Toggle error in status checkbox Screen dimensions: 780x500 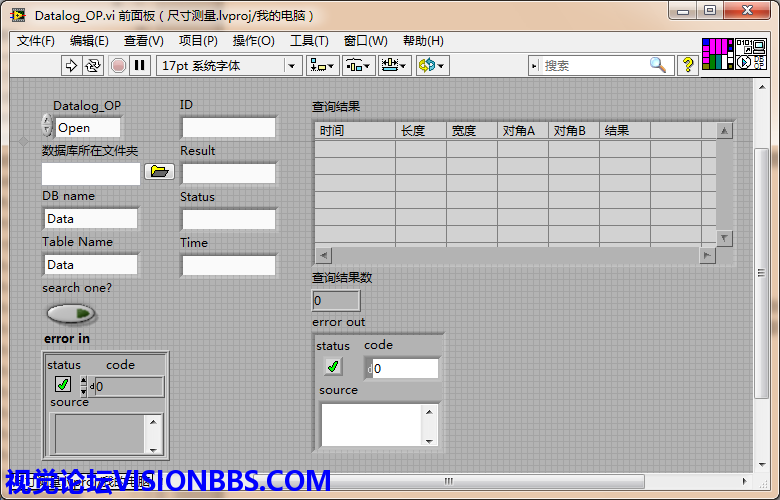click(62, 384)
